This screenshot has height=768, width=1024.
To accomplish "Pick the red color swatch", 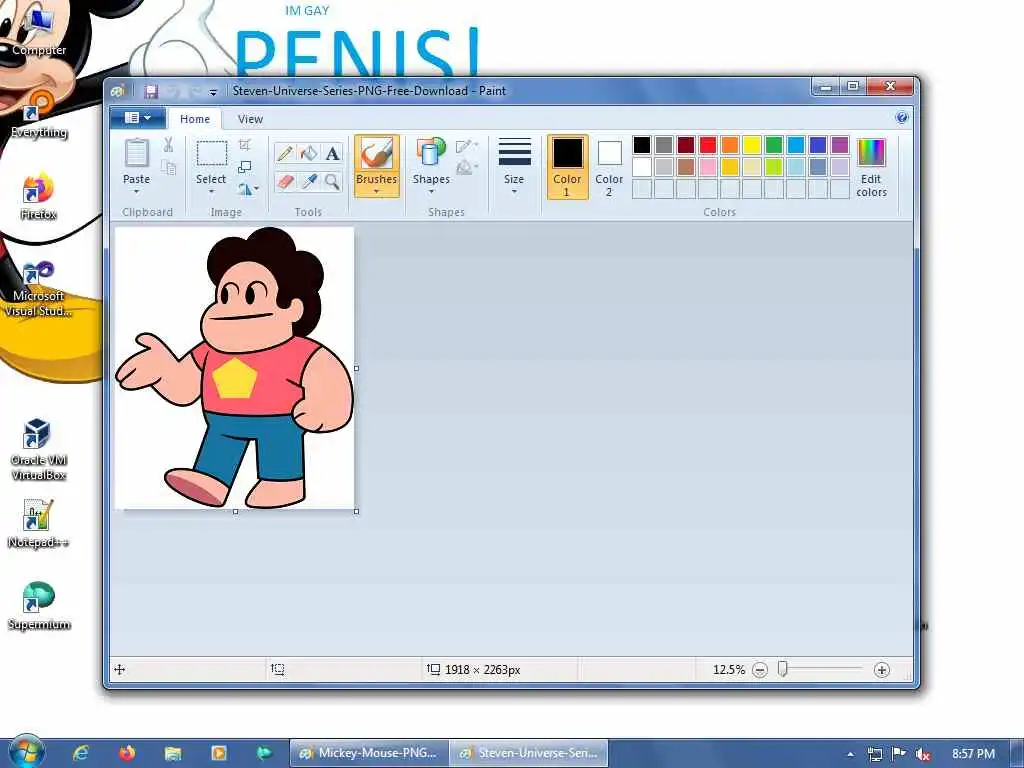I will click(707, 145).
